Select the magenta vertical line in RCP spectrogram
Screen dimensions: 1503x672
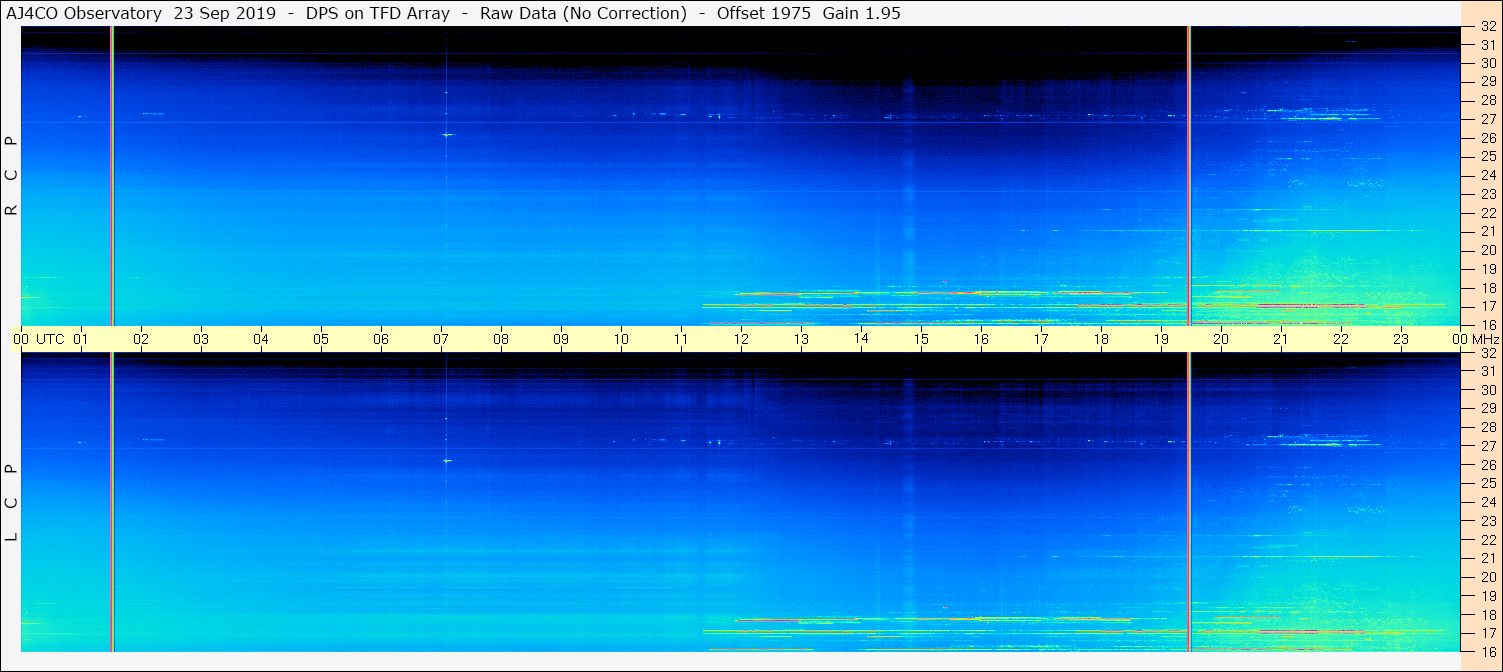click(x=1189, y=176)
